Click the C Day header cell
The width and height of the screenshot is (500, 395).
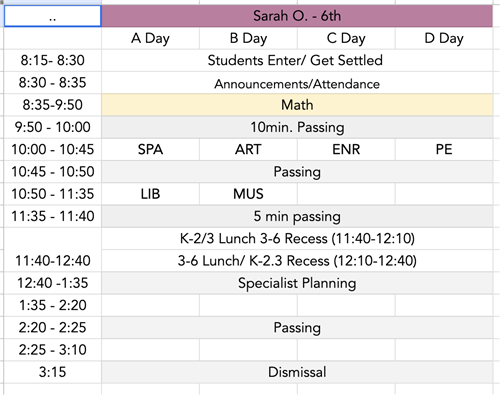[346, 38]
